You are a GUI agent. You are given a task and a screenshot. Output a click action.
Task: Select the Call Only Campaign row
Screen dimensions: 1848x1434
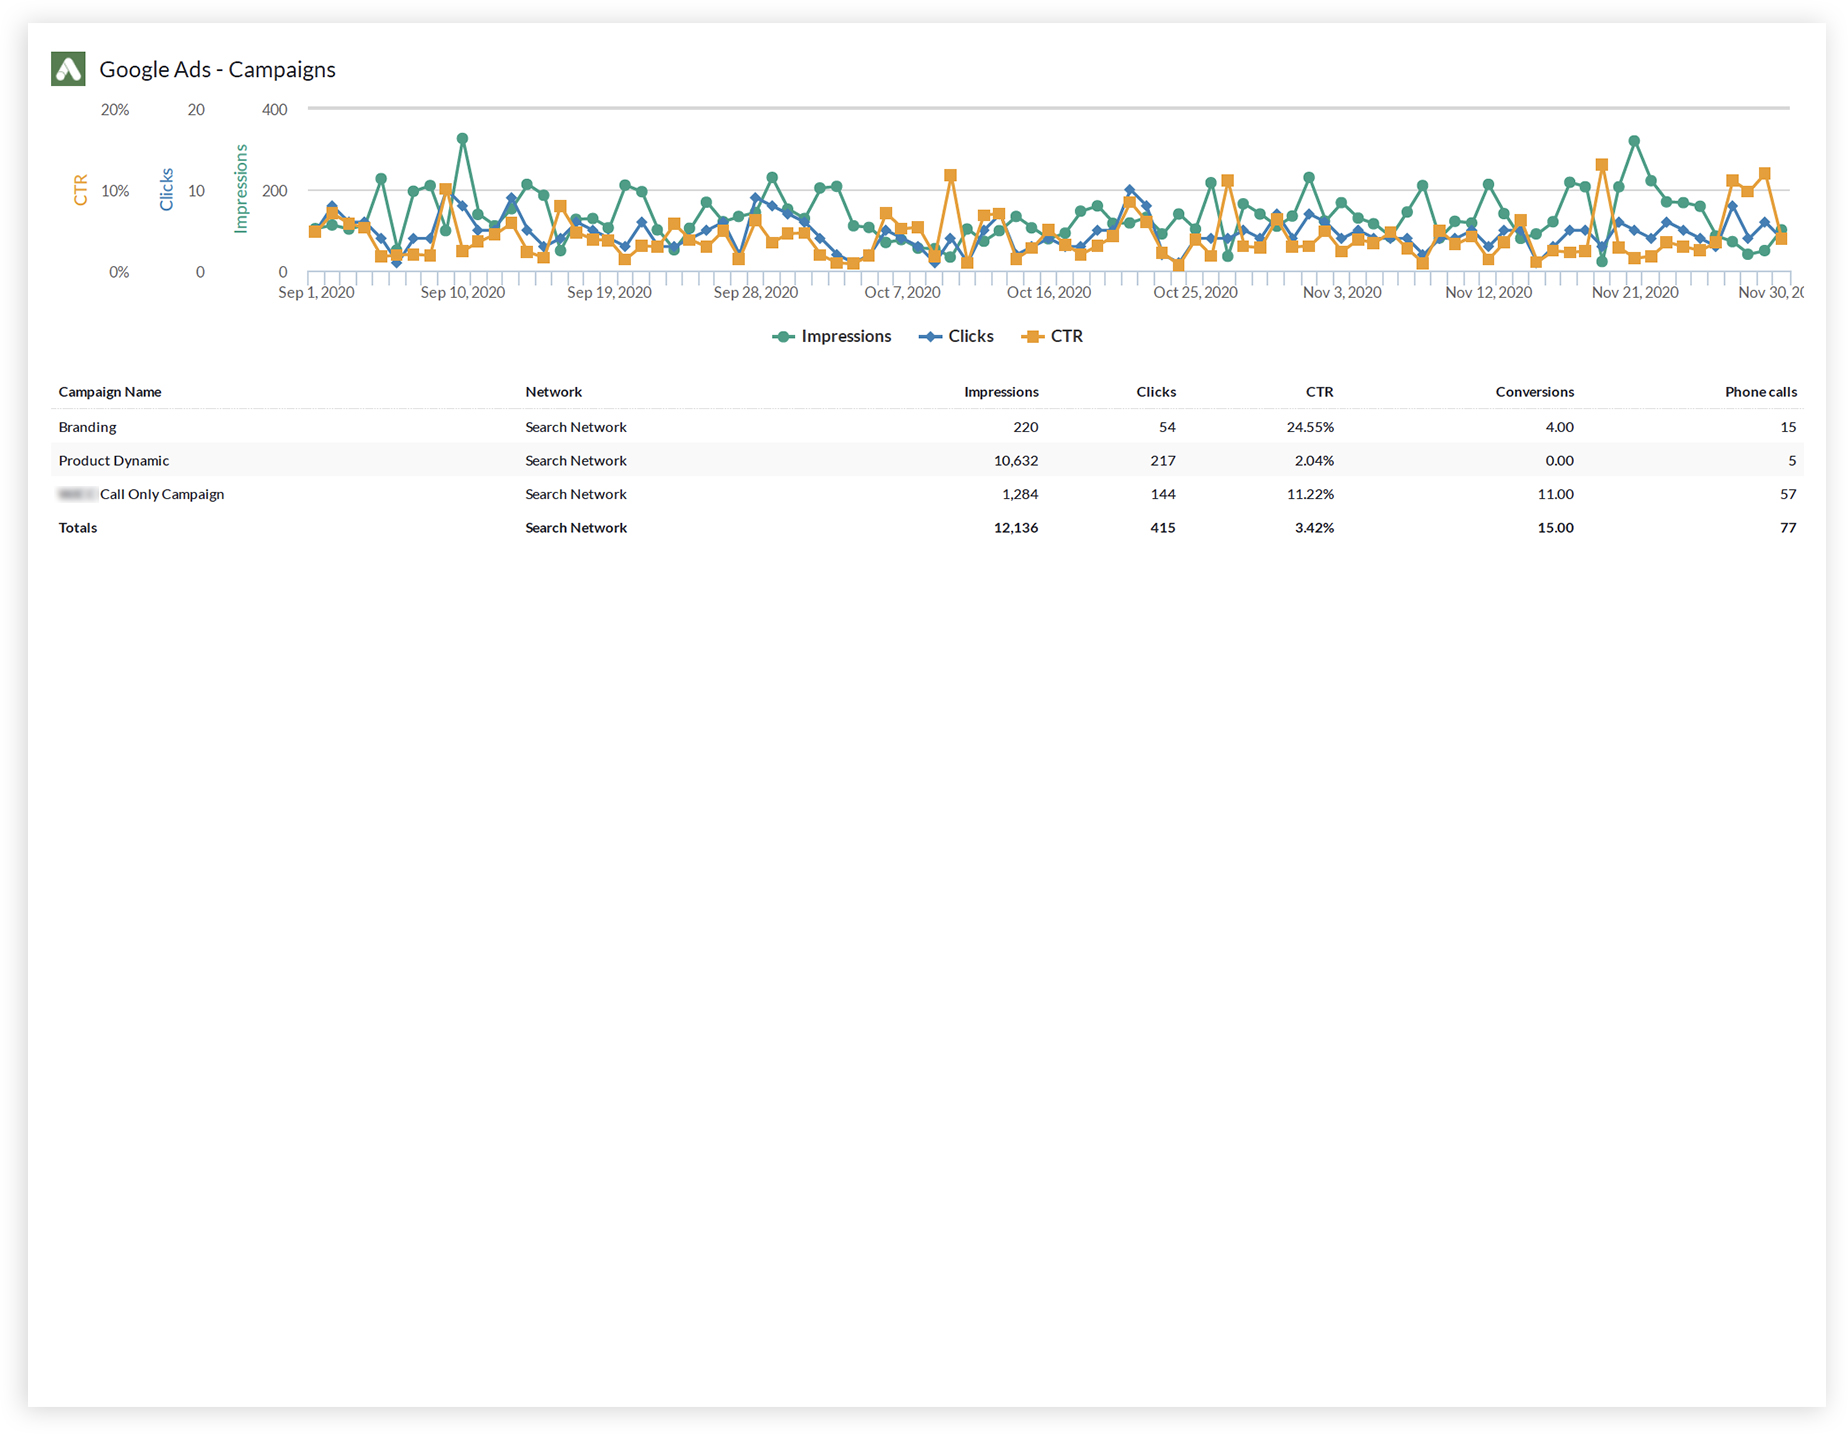tap(161, 494)
